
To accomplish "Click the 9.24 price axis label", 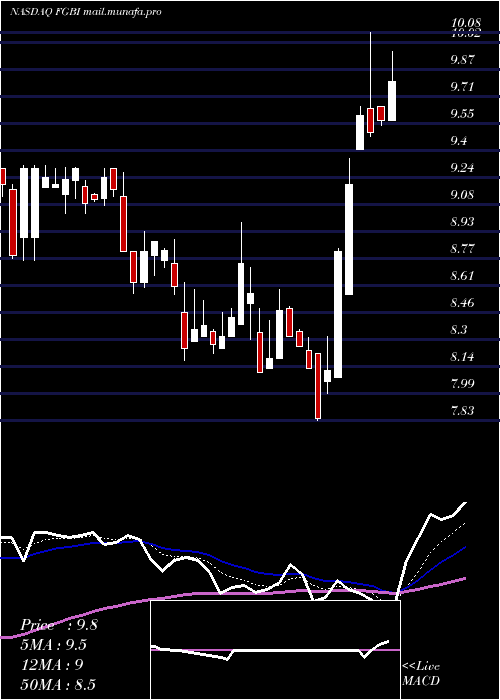I will (462, 167).
